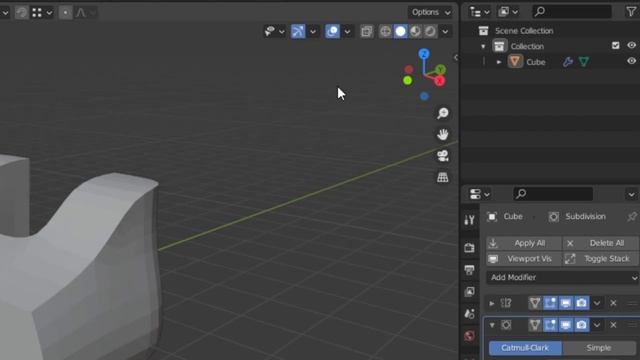Click the Cube's modifier wrench icon
Screen dimensions: 640x360
click(x=568, y=62)
